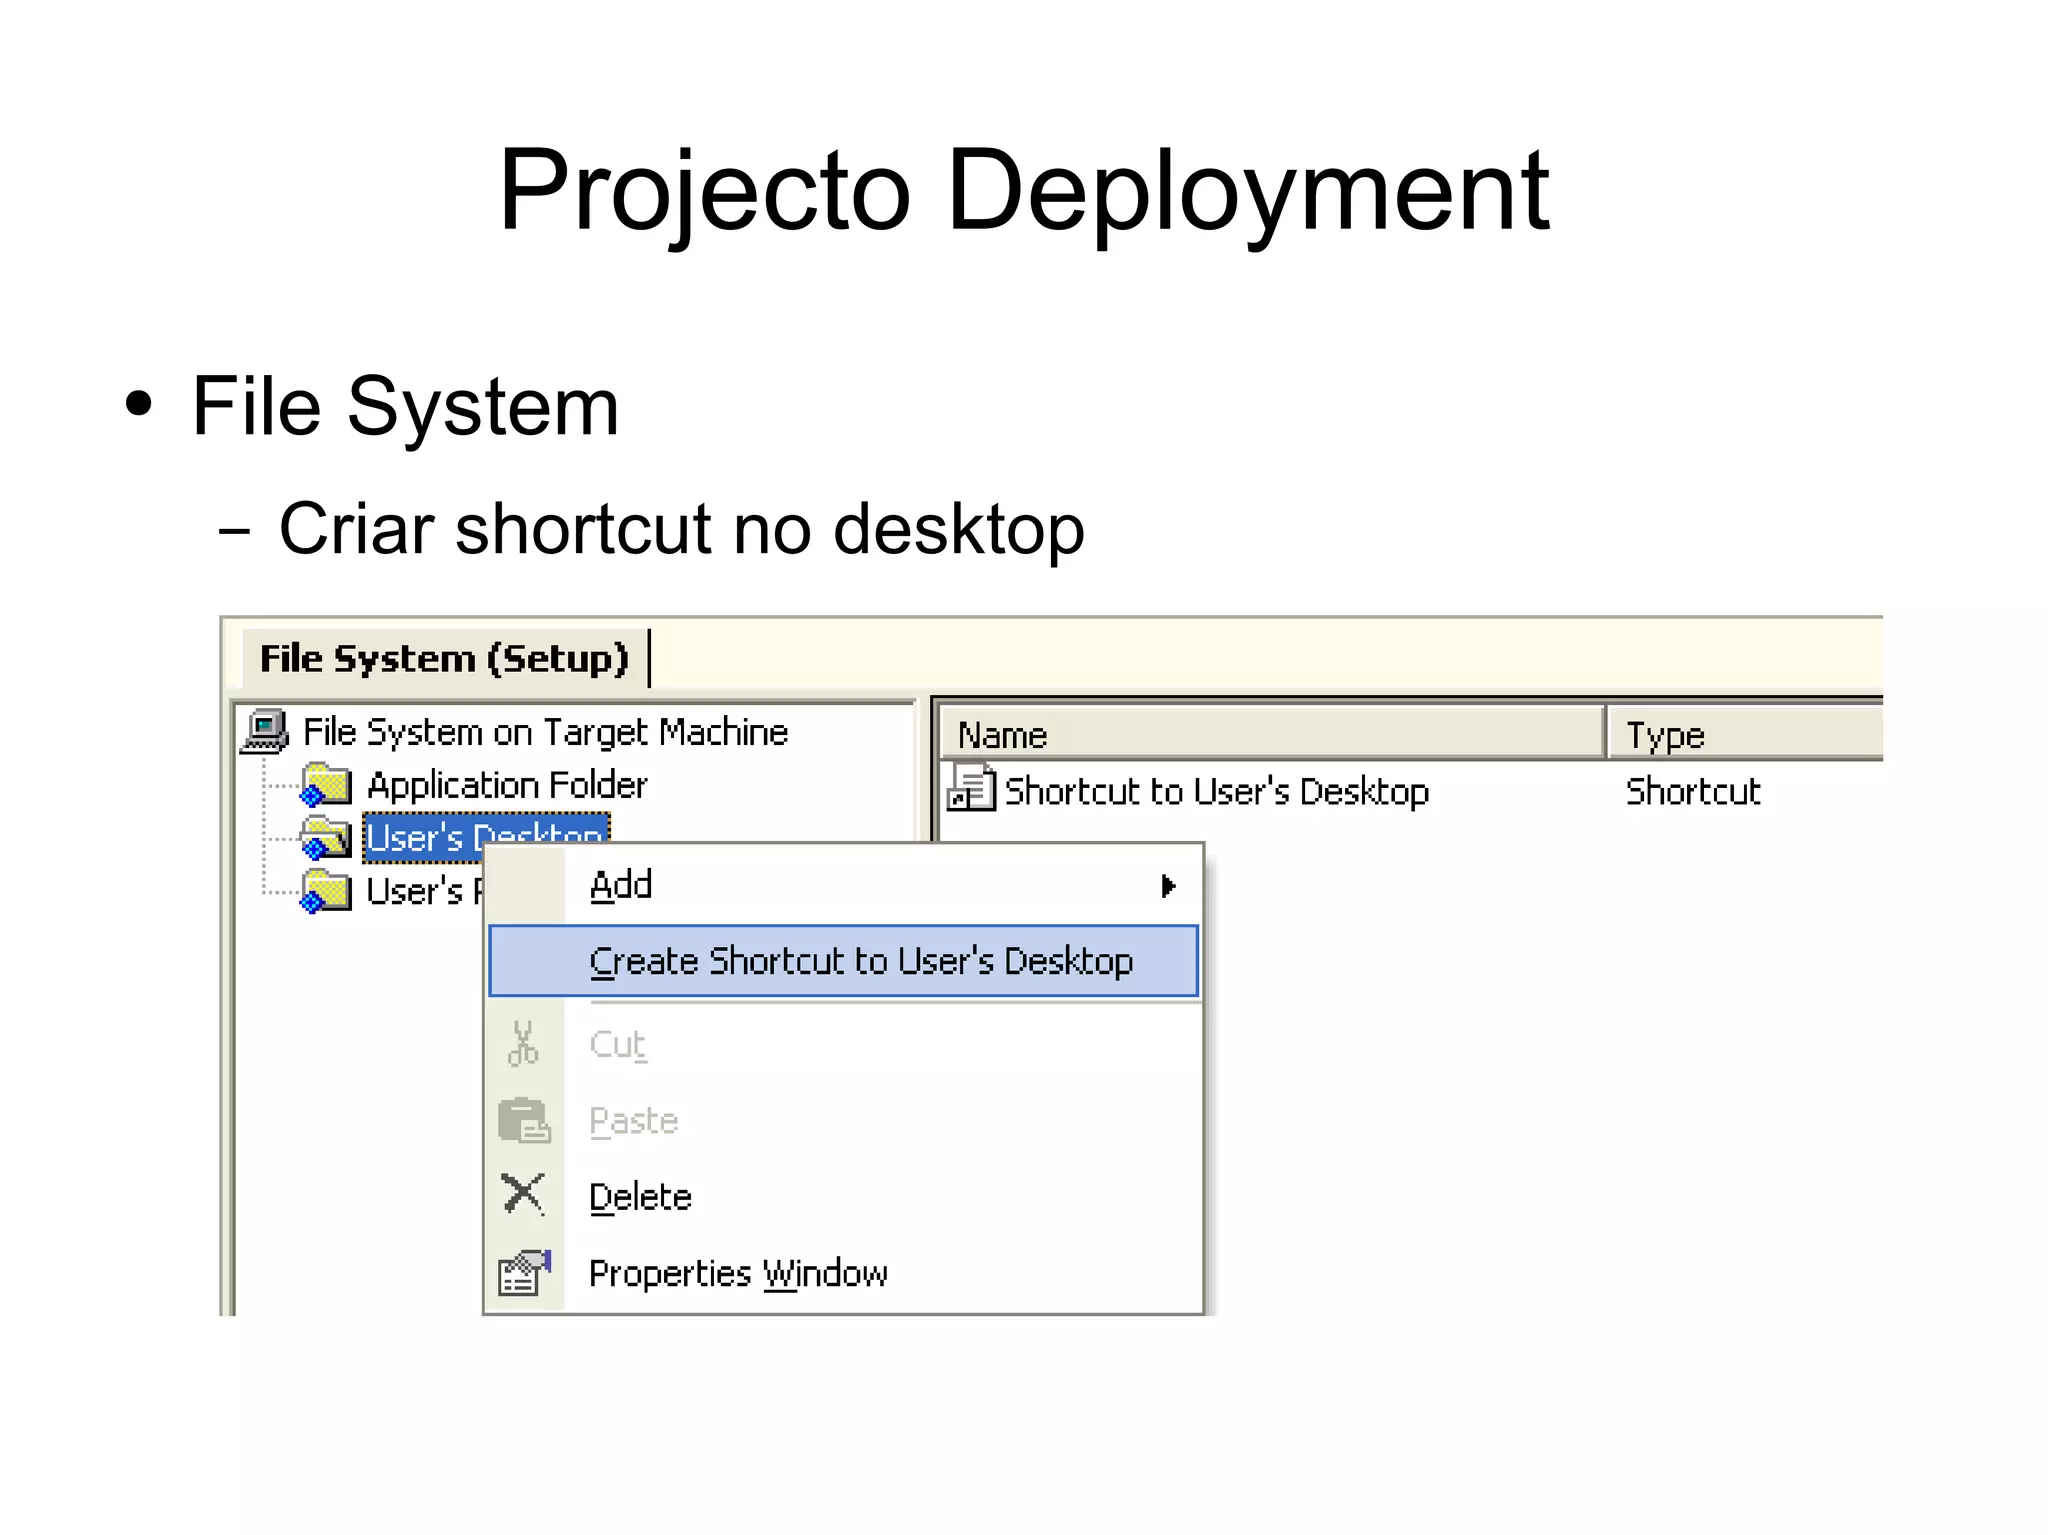This screenshot has height=1535, width=2048.
Task: Select the File System (Setup) tab
Action: pyautogui.click(x=444, y=658)
